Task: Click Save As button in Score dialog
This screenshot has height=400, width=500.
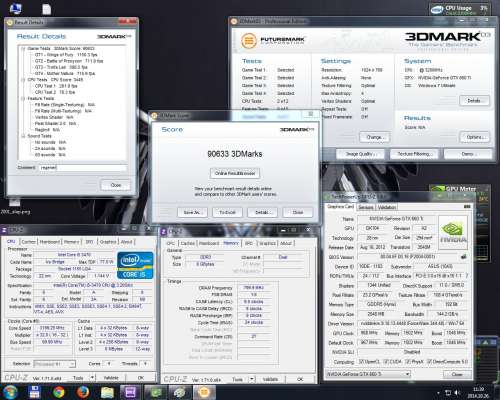Action: click(x=192, y=212)
